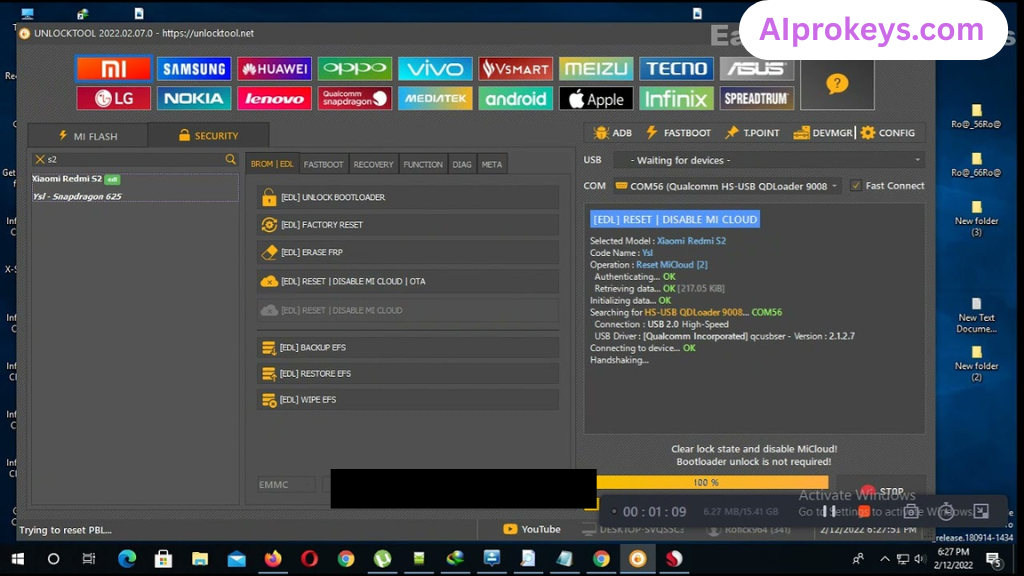This screenshot has width=1024, height=576.
Task: Select the Infinix brand icon
Action: tap(676, 99)
